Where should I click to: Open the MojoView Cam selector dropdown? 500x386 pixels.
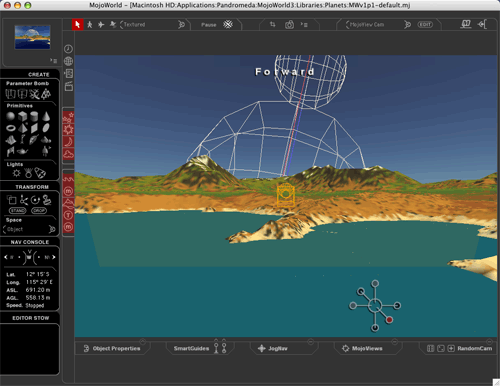click(378, 25)
